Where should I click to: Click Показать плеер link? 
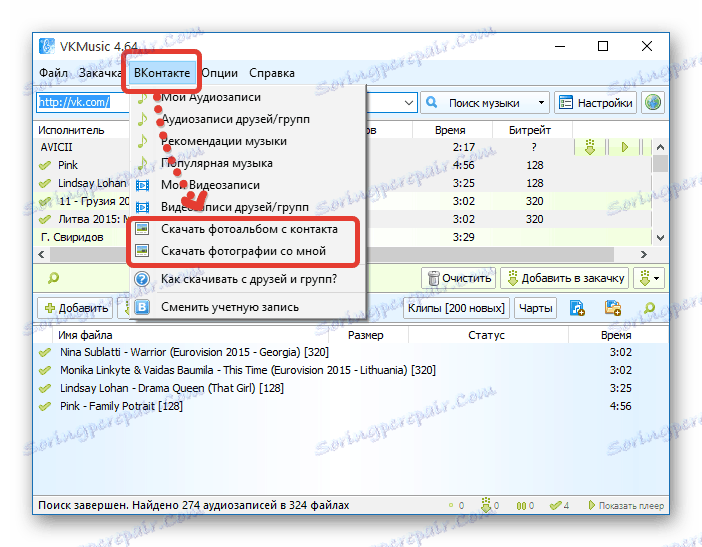626,505
